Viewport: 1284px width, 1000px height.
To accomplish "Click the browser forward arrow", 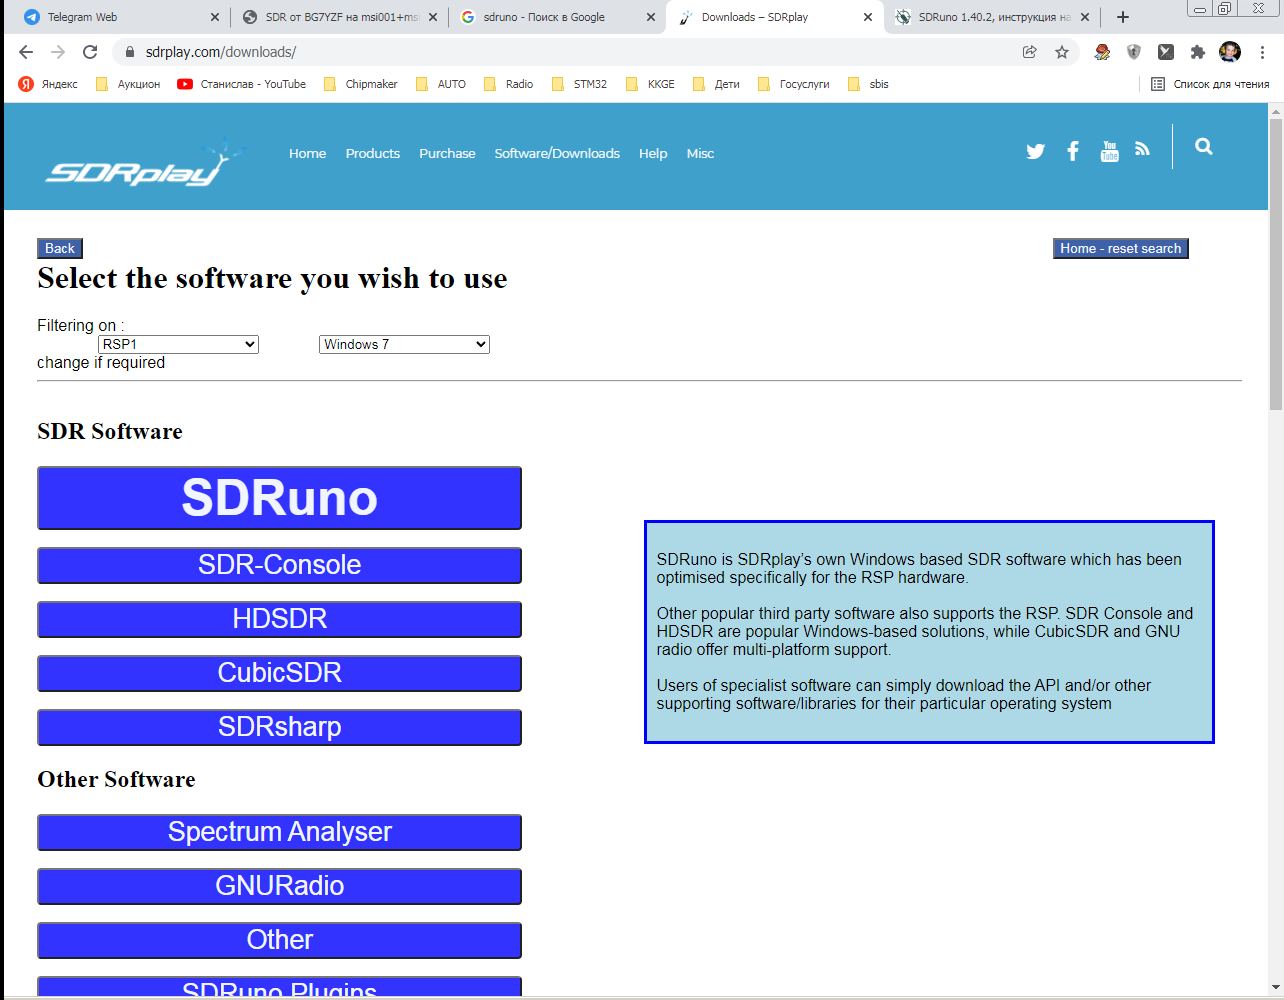I will (58, 52).
